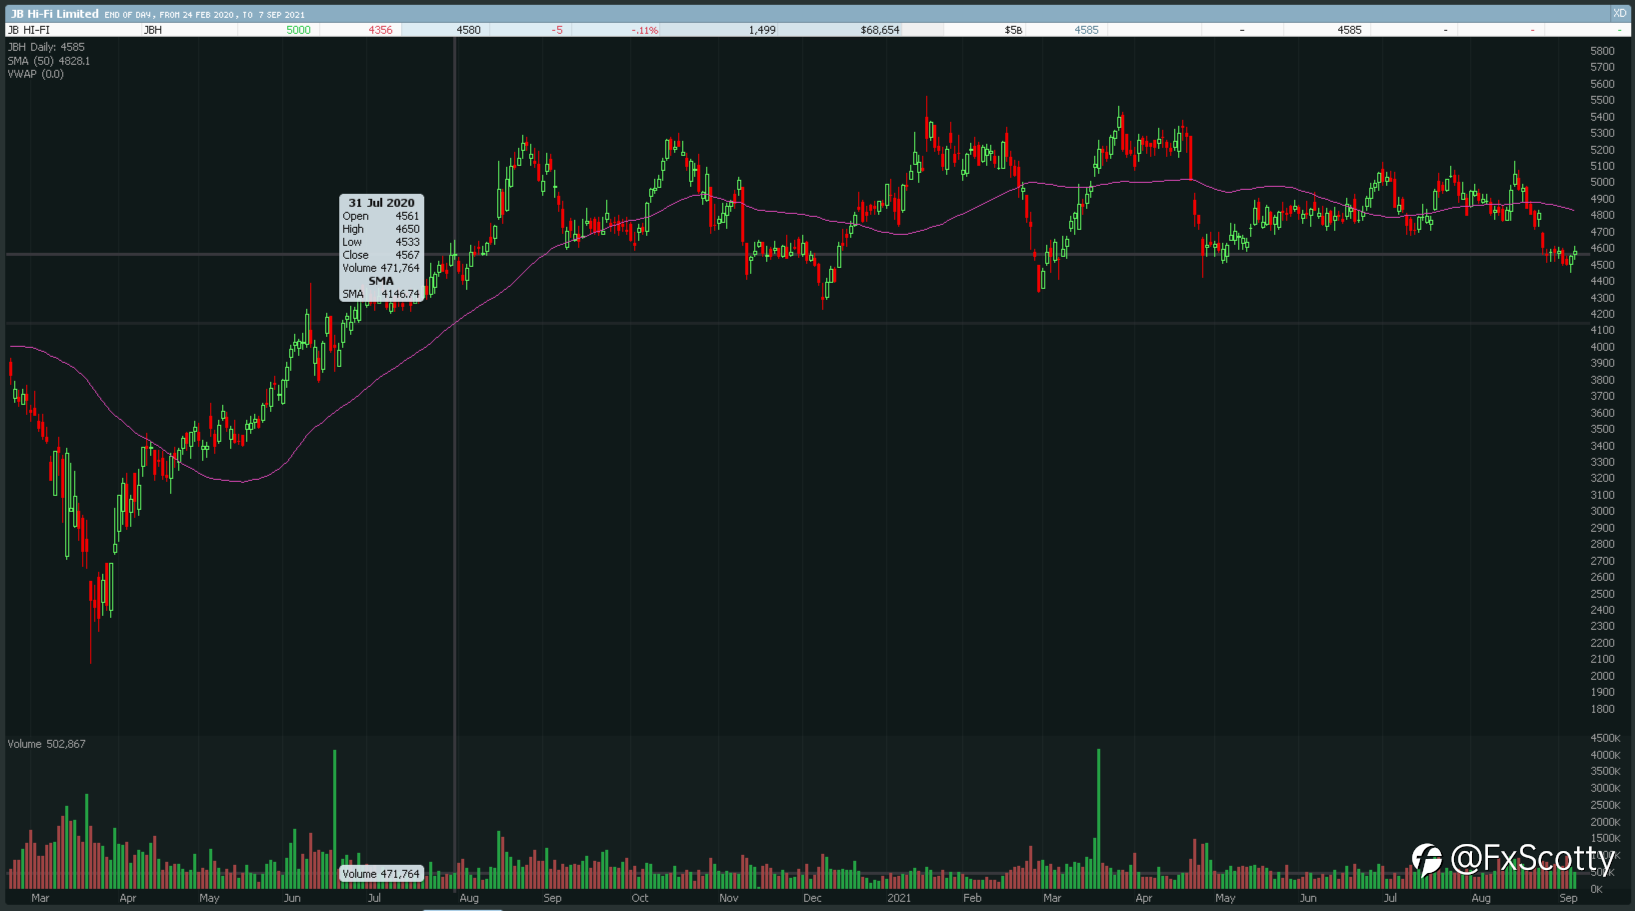Select the JB Hi-Fi Limited chart title

[55, 14]
